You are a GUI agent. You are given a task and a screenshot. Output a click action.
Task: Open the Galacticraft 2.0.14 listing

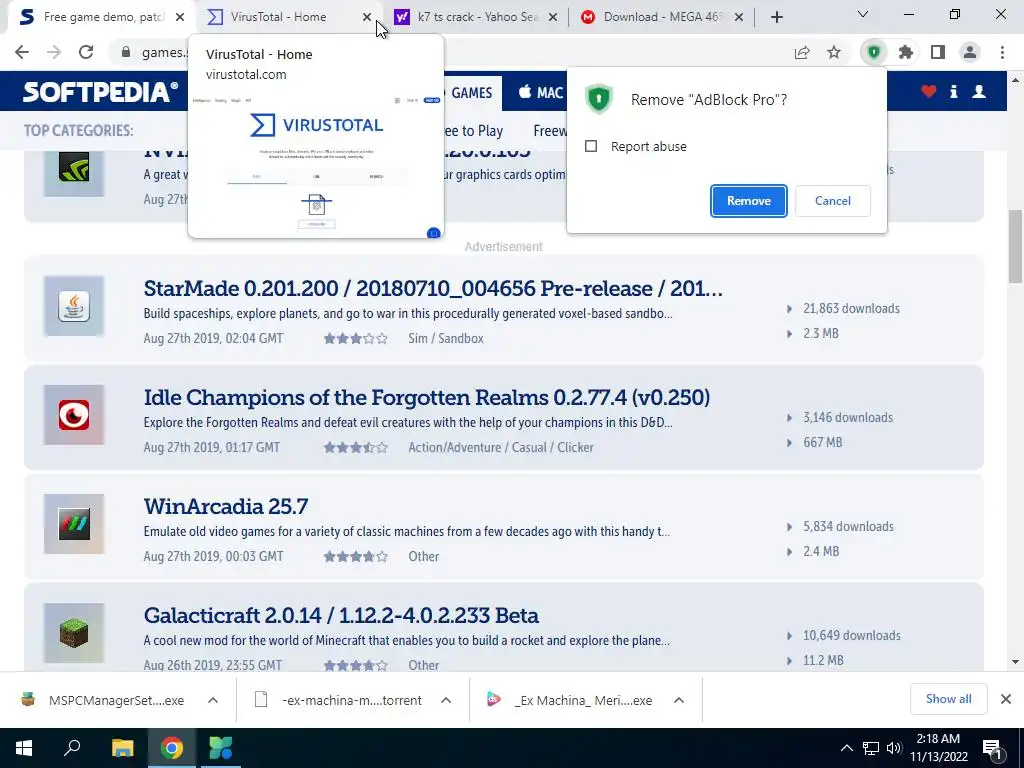pyautogui.click(x=341, y=615)
